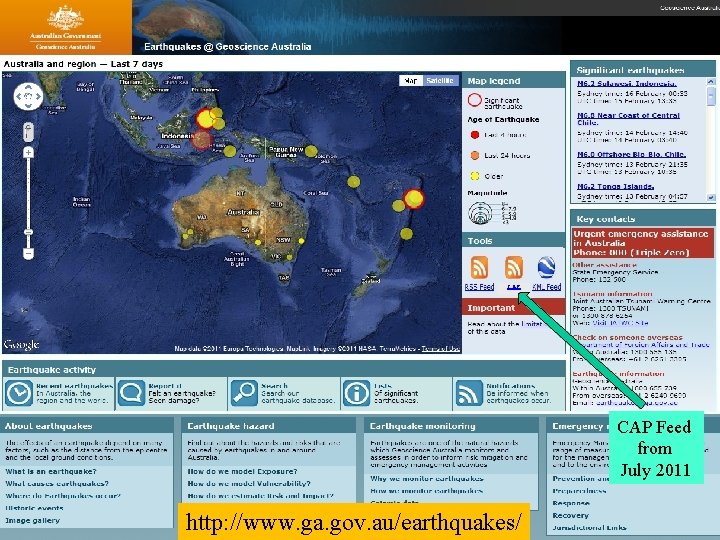Open the Visit JATWC site link
The image size is (720, 540).
(620, 323)
